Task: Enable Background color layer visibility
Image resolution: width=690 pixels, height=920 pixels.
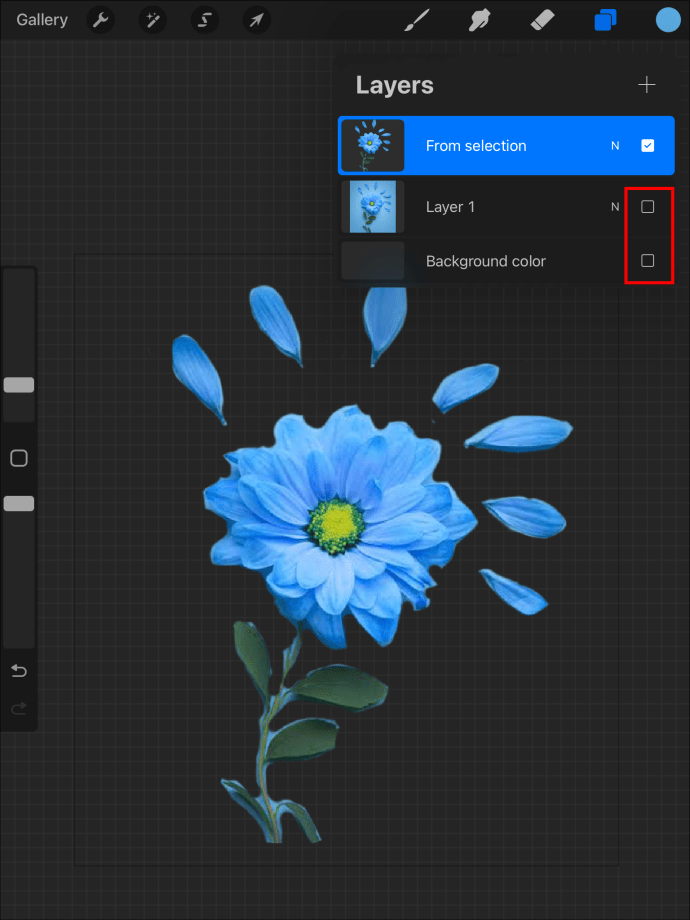Action: 647,261
